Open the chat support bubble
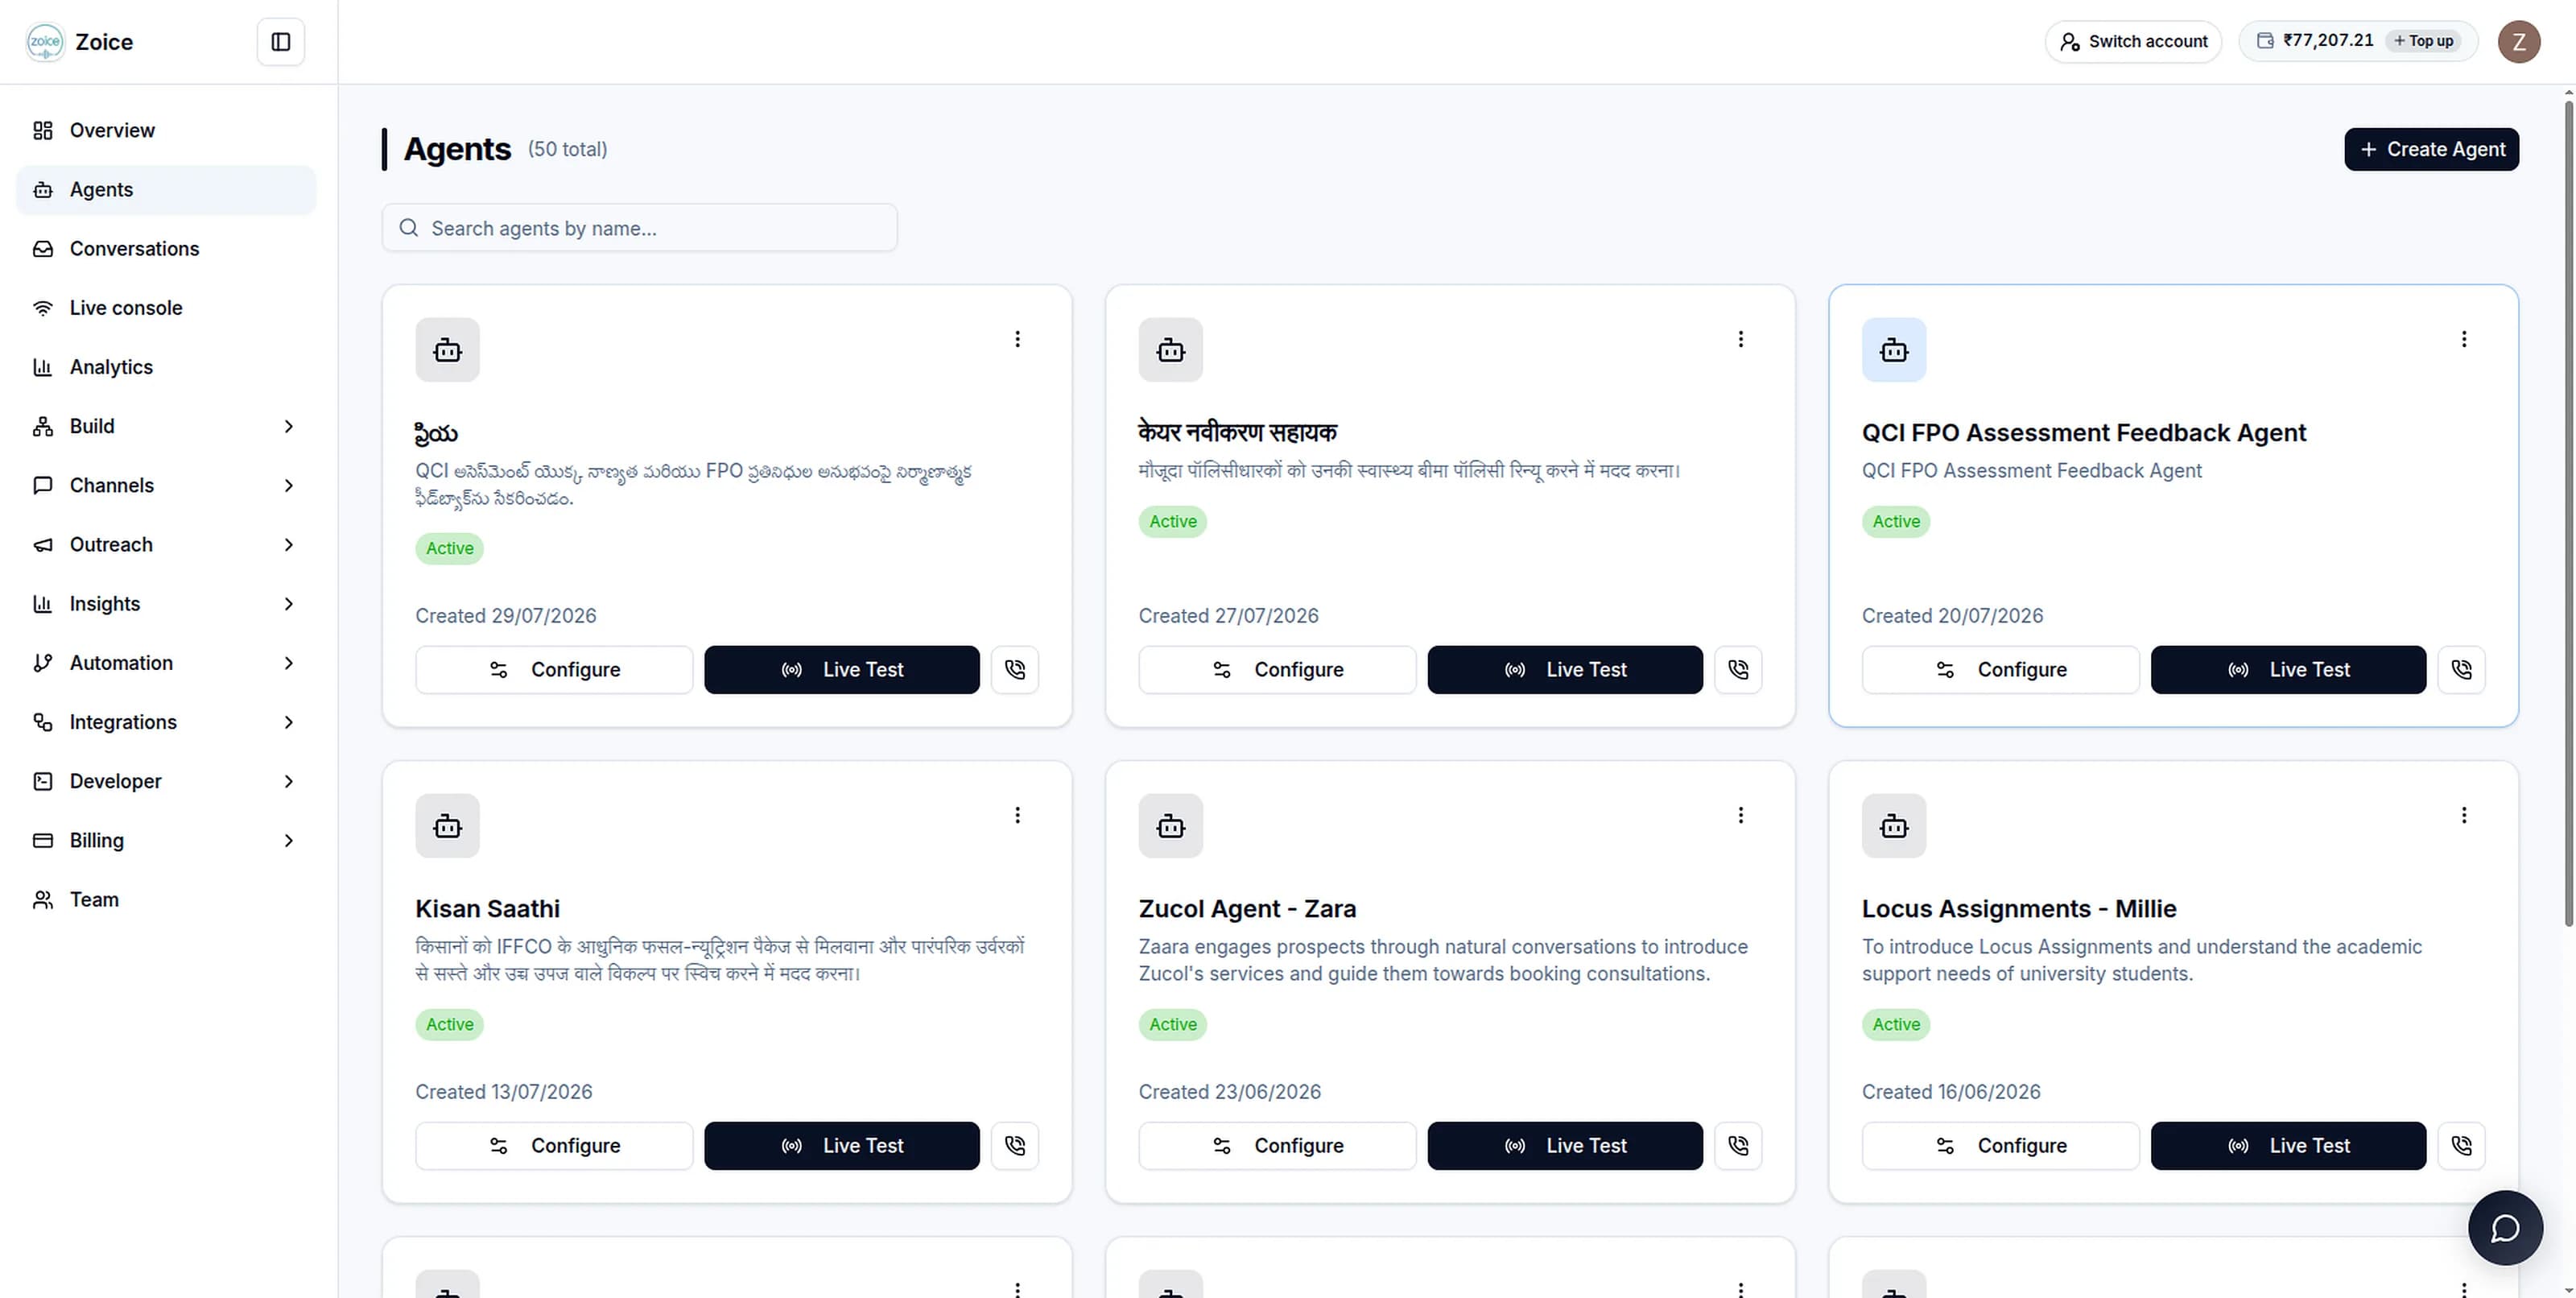The height and width of the screenshot is (1298, 2576). pyautogui.click(x=2505, y=1227)
